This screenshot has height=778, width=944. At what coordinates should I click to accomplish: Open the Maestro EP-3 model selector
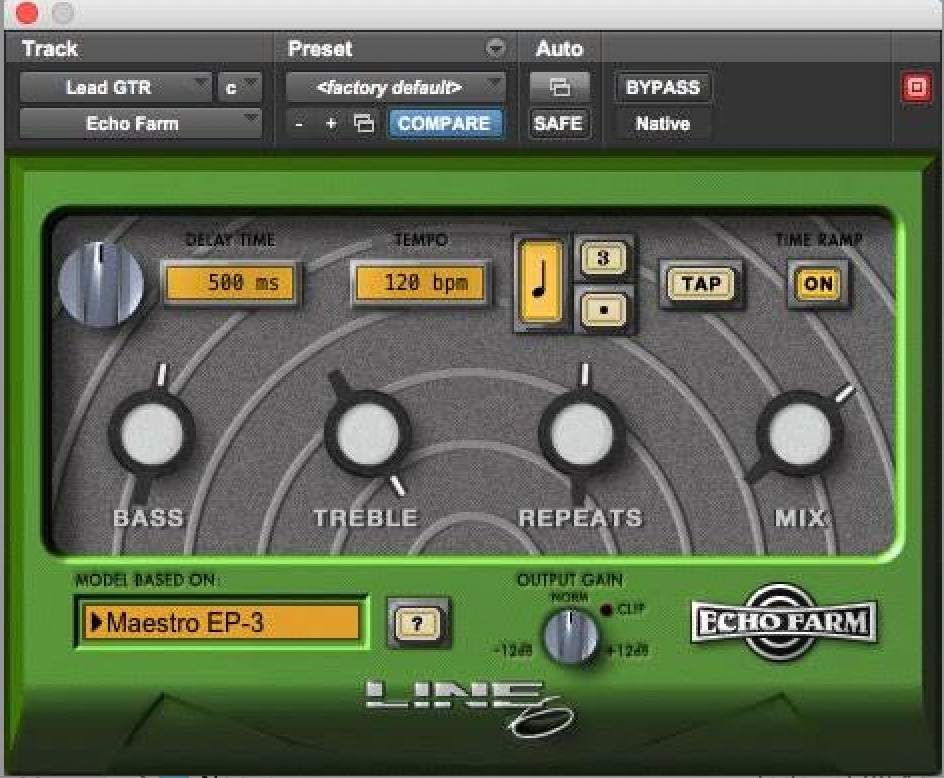(x=222, y=622)
